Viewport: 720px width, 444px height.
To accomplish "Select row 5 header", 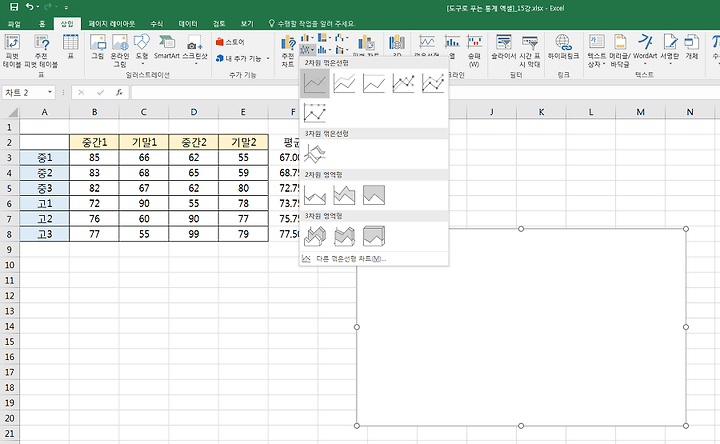I will [x=10, y=188].
